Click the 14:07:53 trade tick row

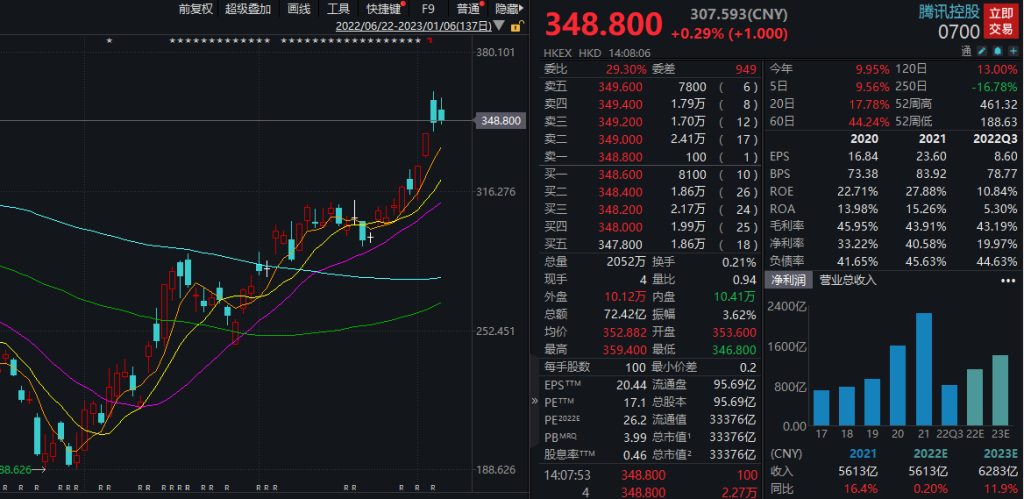click(x=652, y=476)
